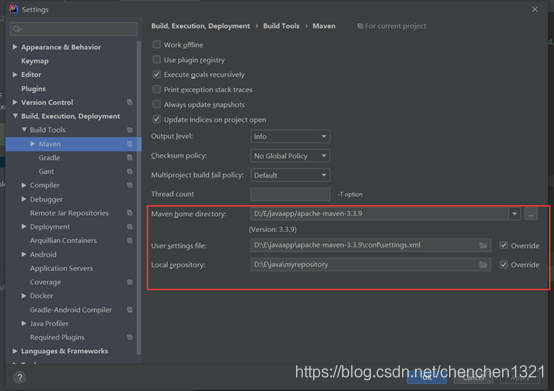The height and width of the screenshot is (391, 554).
Task: Collapse Build, Execution, Deployment section
Action: [x=15, y=116]
